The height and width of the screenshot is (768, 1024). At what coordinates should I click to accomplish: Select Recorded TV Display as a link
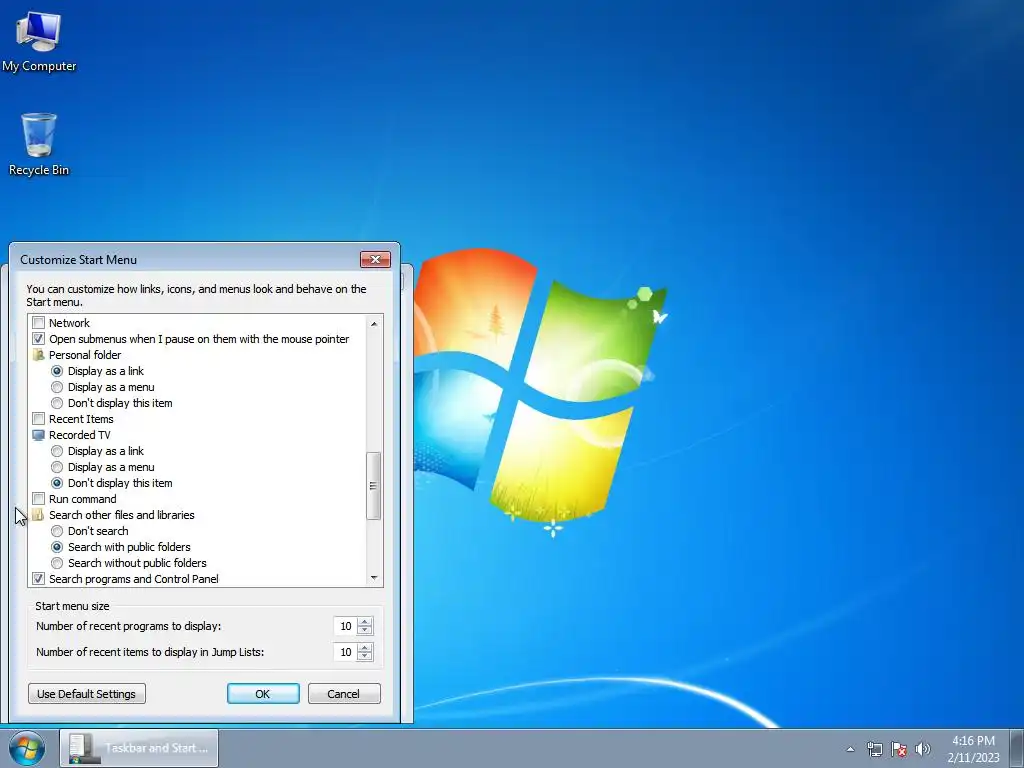click(57, 451)
